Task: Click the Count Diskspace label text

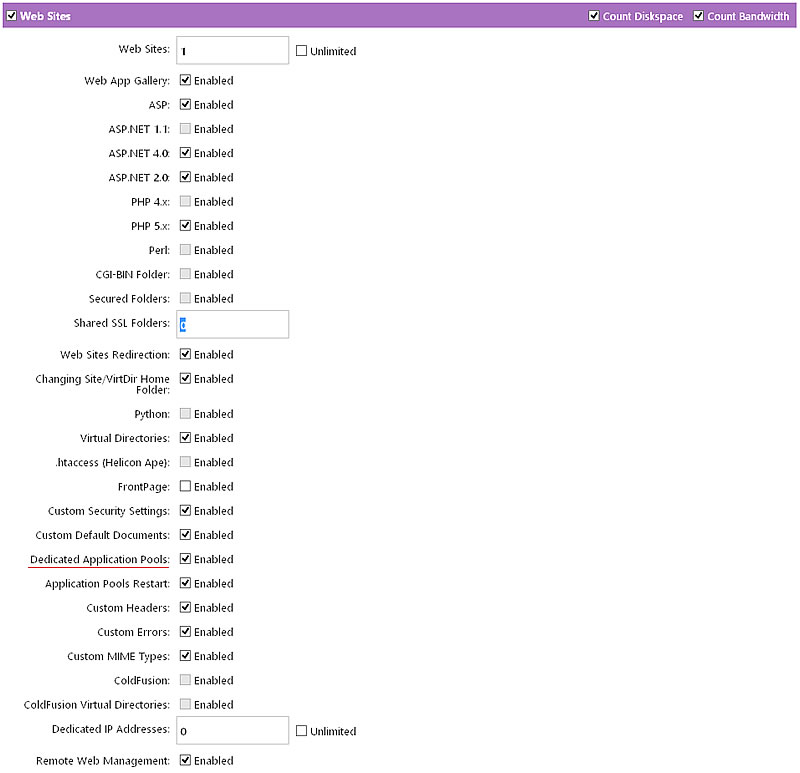Action: click(643, 16)
